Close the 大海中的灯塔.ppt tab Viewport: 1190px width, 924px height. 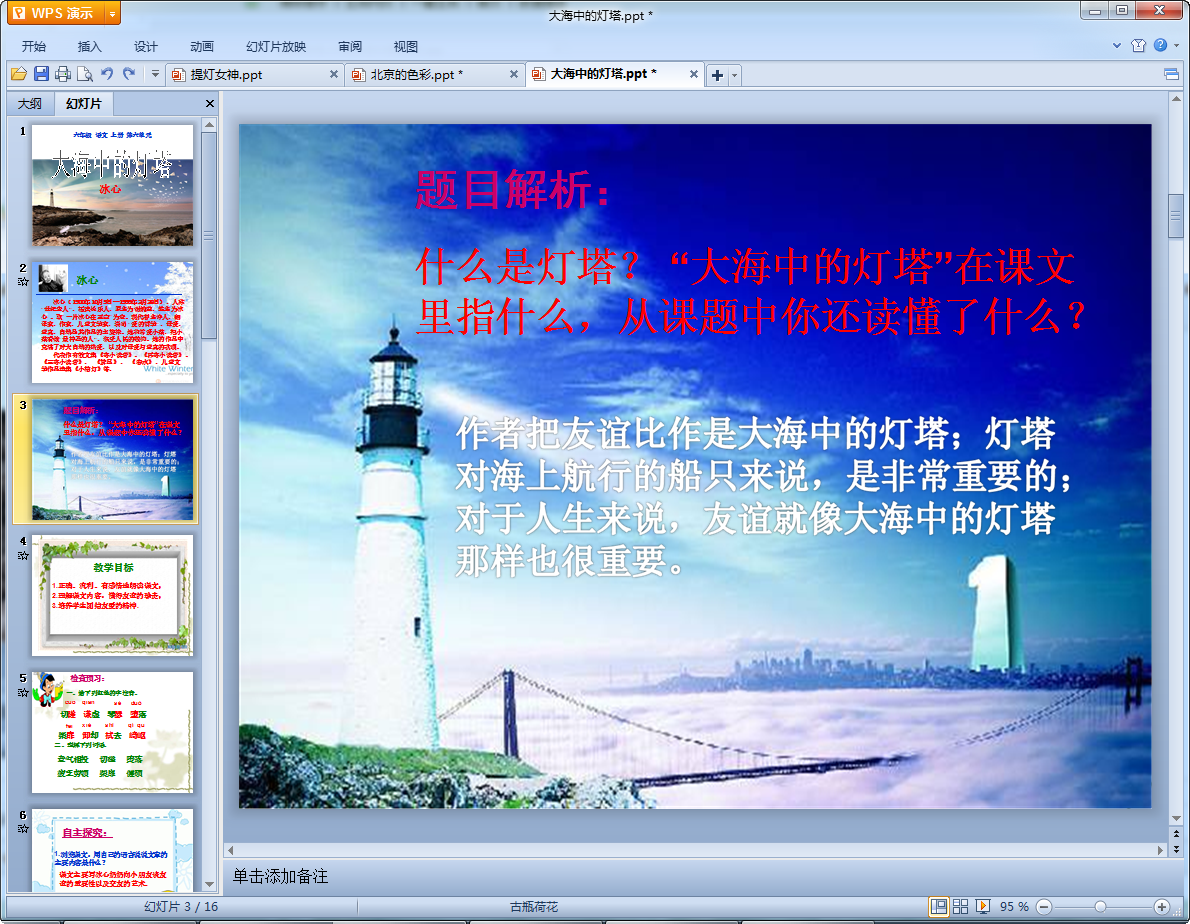pos(694,74)
